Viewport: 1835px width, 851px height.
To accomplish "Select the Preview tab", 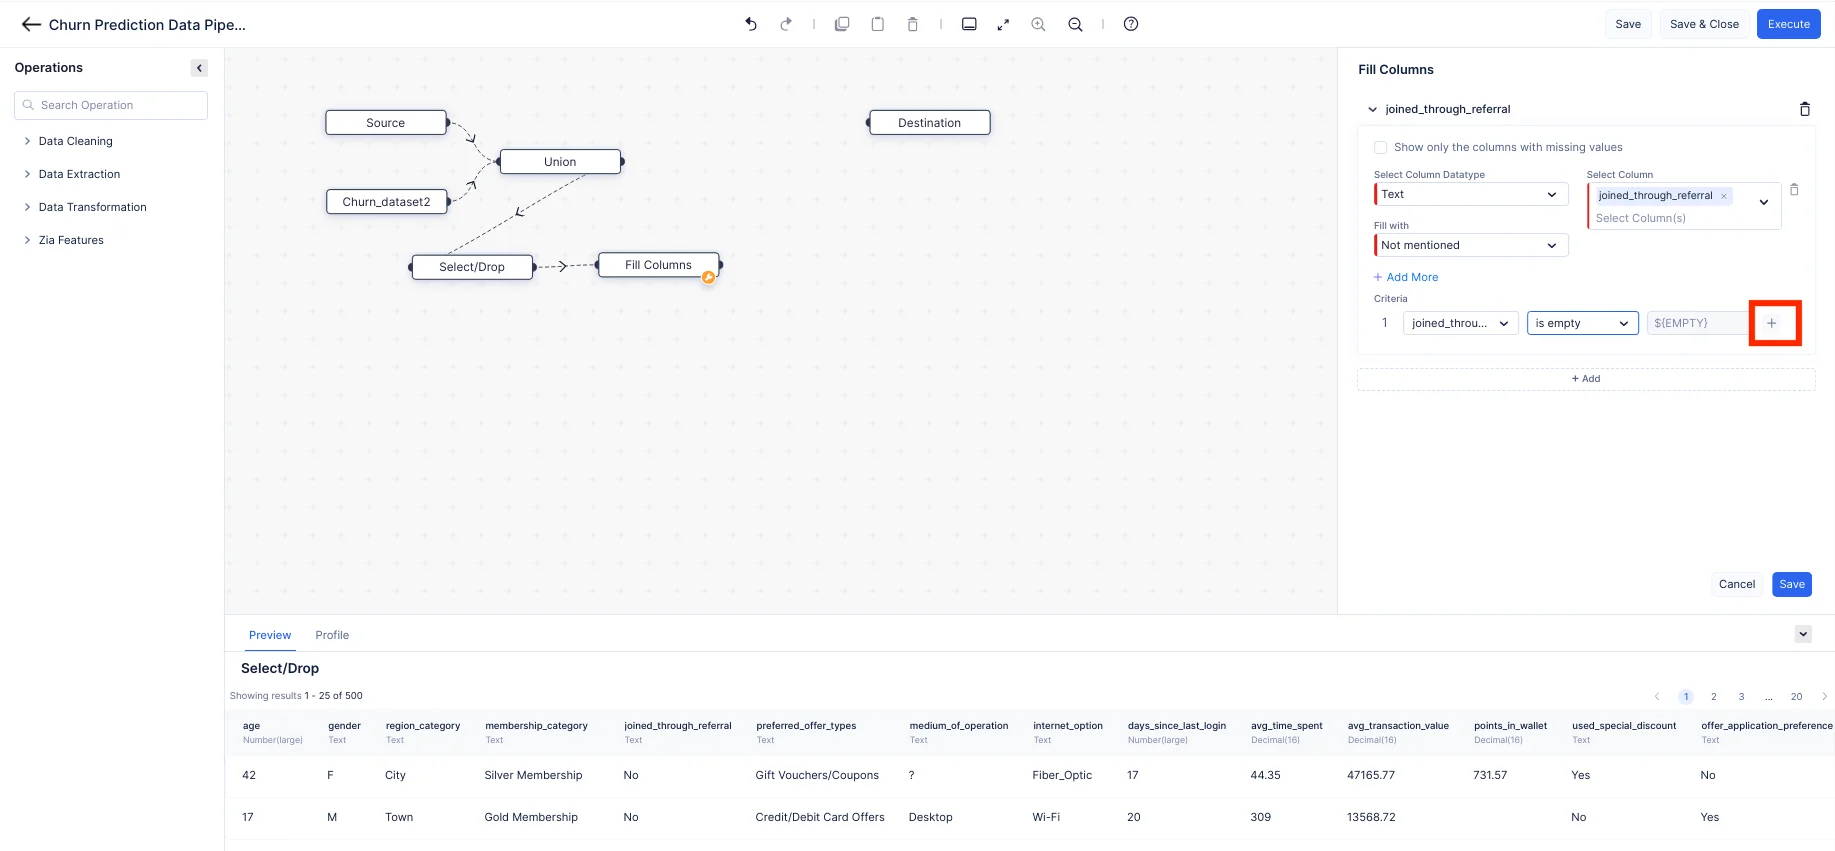I will [270, 635].
